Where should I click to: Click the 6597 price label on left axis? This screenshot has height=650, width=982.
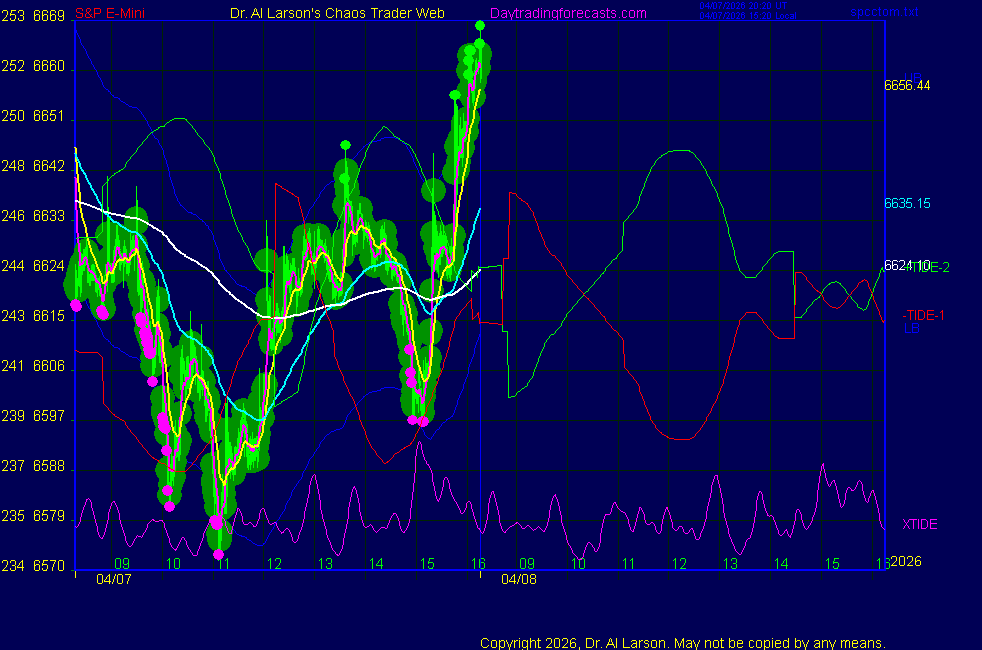tap(49, 416)
